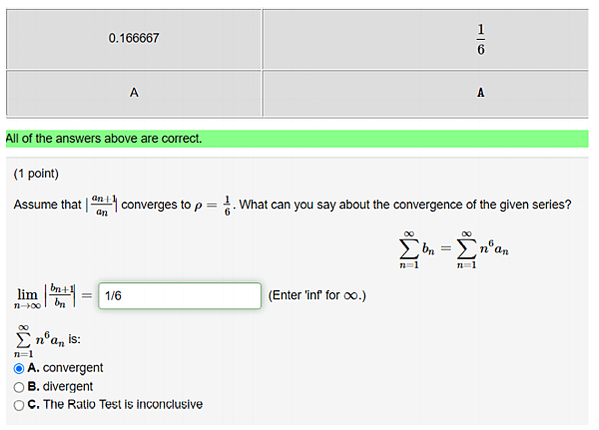Click the 'divergent' answer label text
Viewport: 599px width, 430px height.
coord(68,386)
